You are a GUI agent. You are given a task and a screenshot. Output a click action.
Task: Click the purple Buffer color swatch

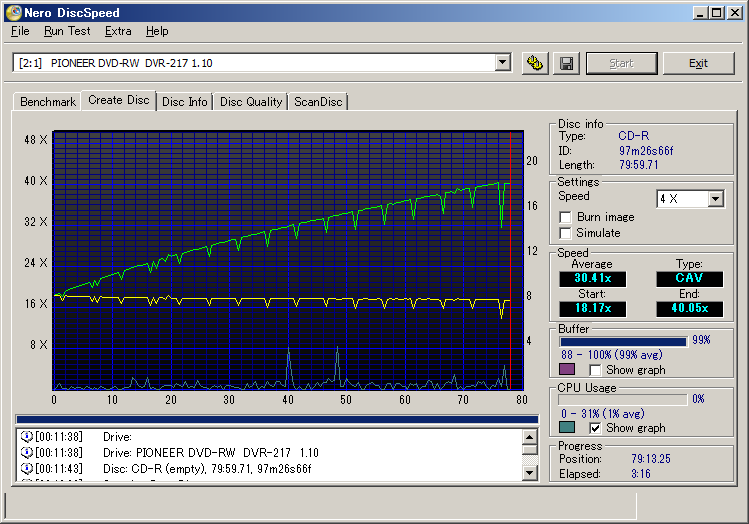click(x=567, y=370)
